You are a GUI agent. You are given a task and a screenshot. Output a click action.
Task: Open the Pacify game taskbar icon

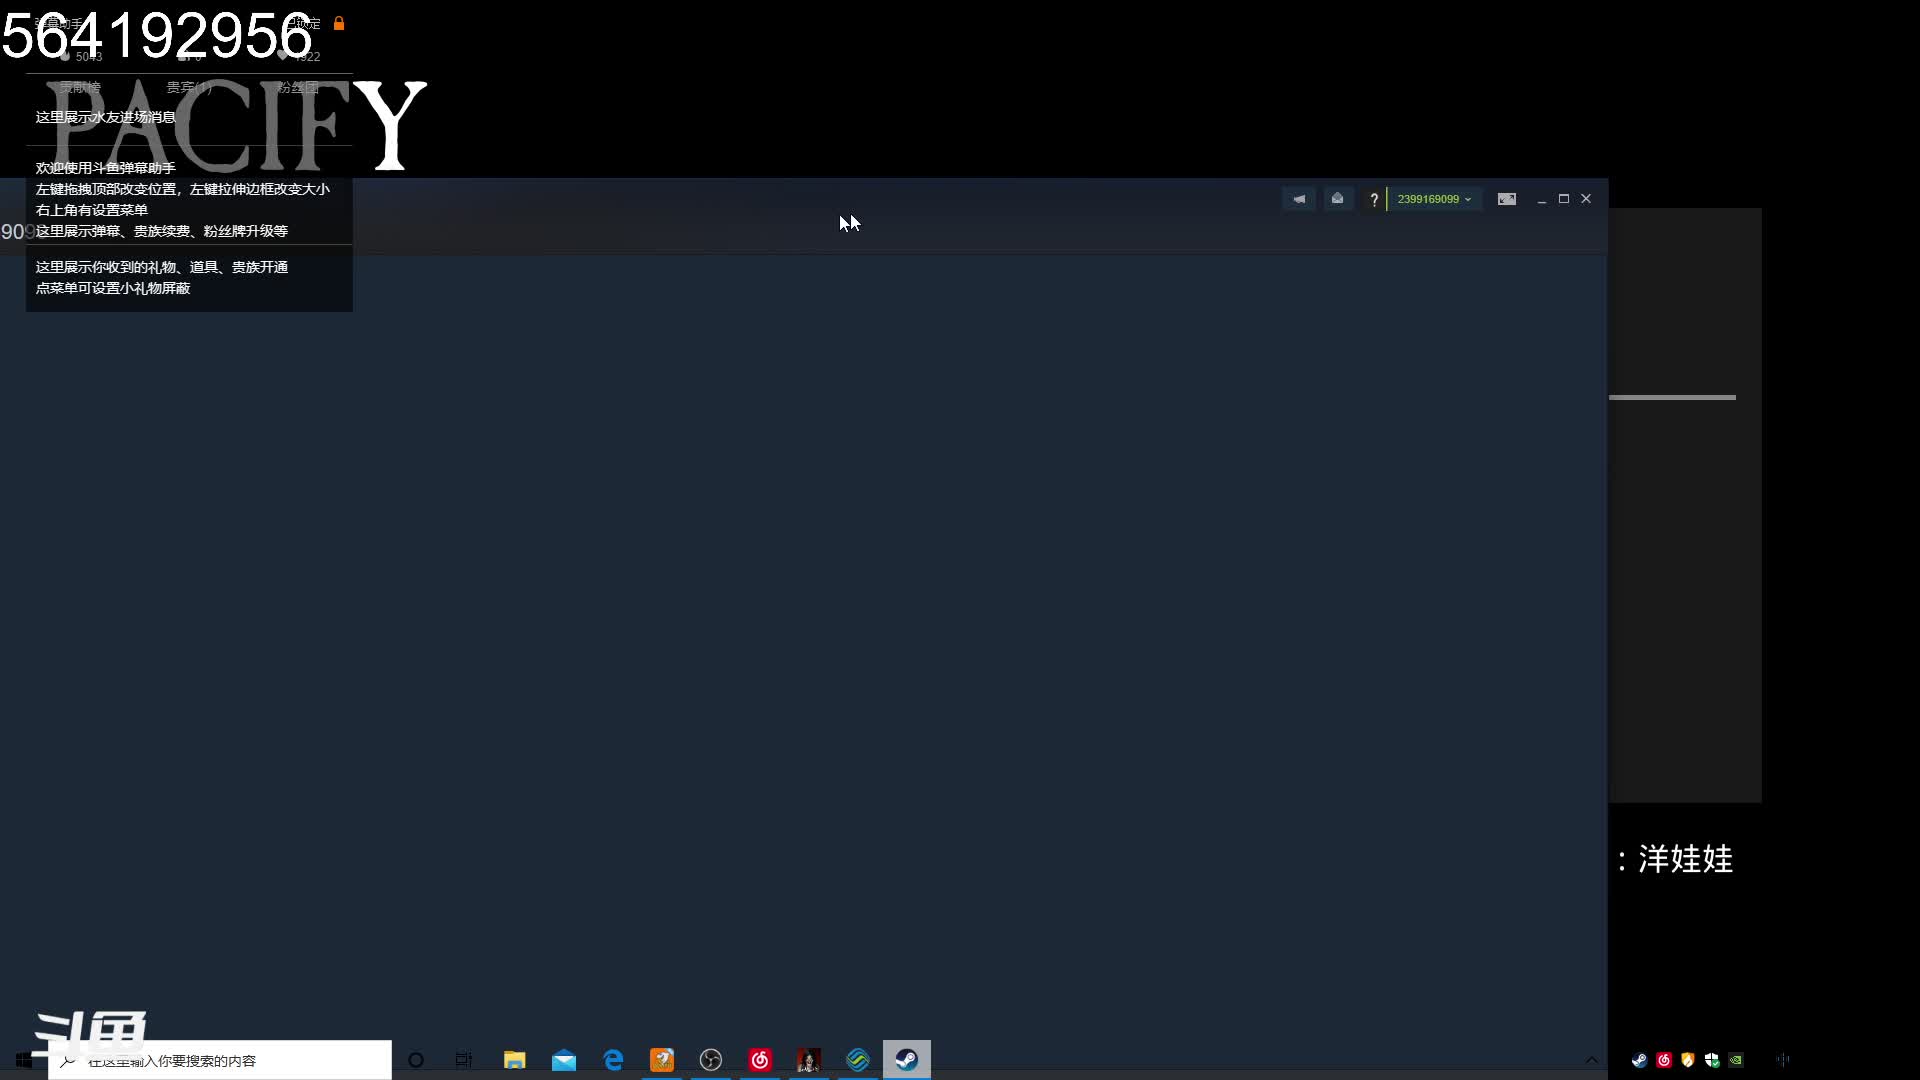click(809, 1060)
